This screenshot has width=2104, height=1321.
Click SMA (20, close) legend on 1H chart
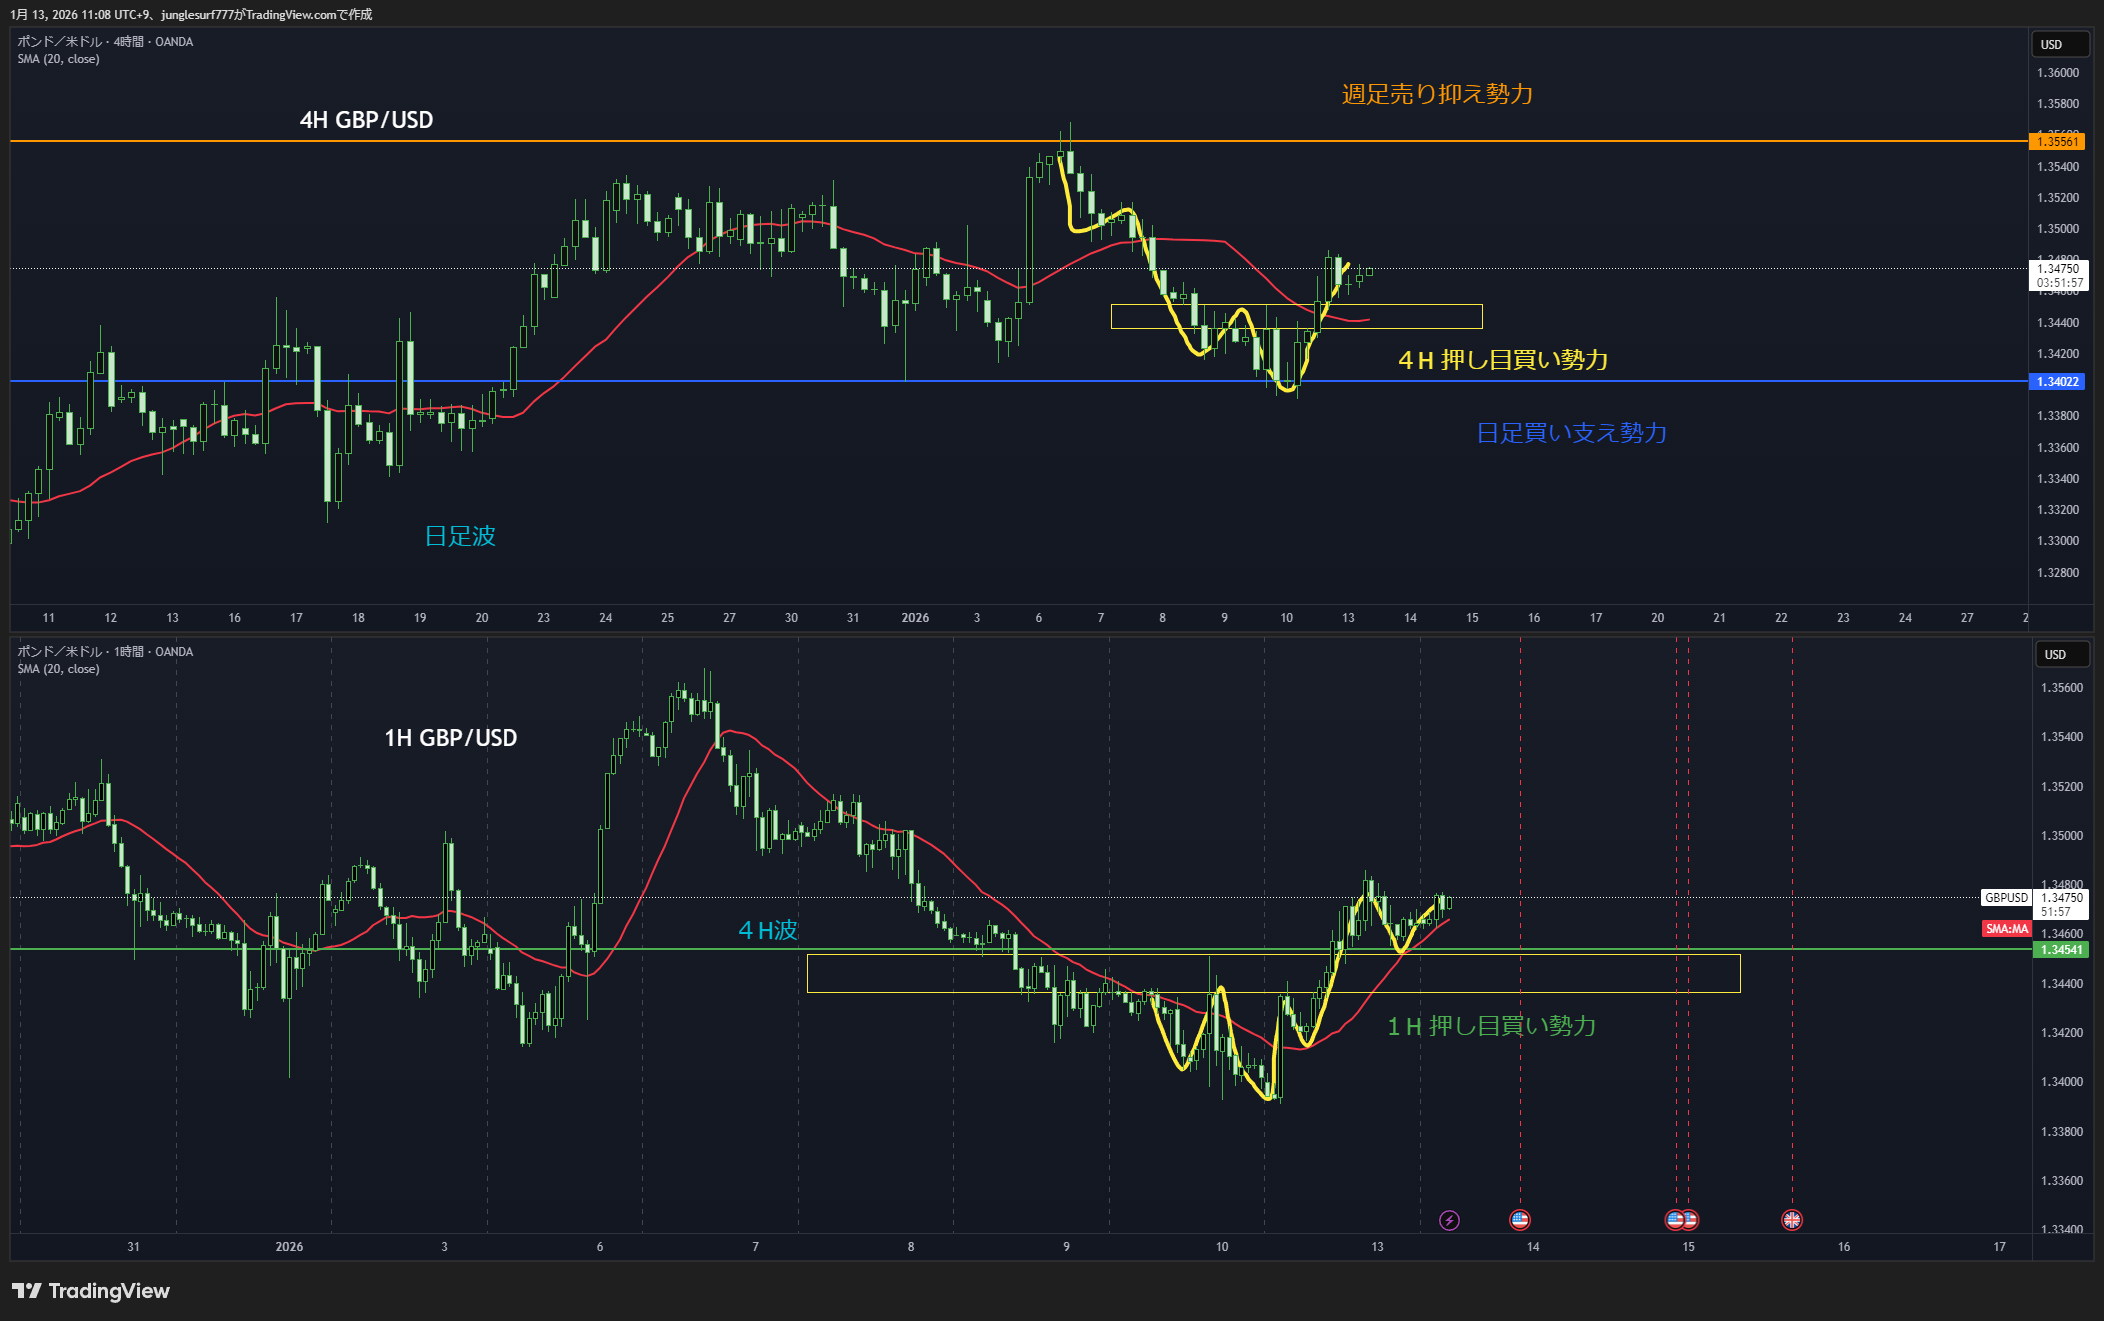coord(58,669)
